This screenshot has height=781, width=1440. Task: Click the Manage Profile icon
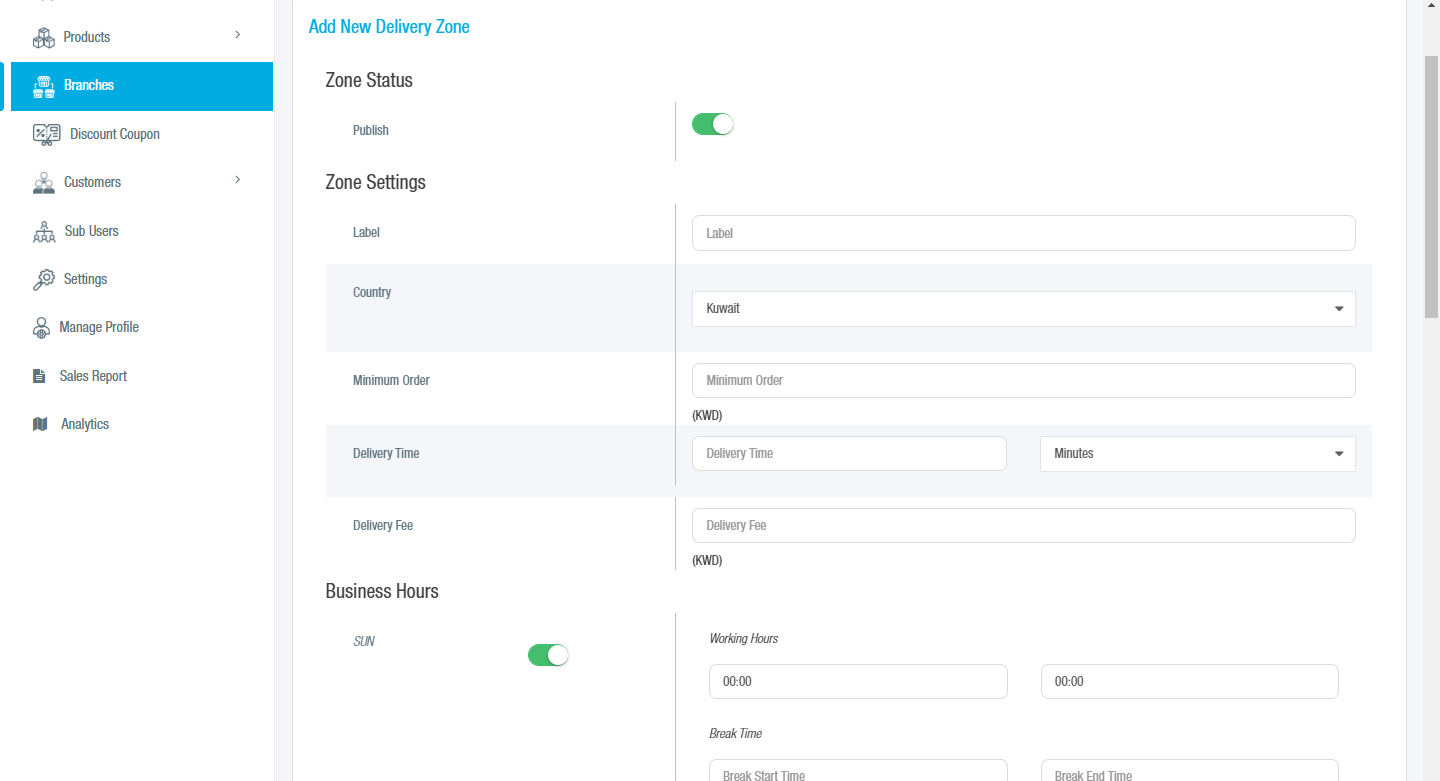click(x=41, y=327)
